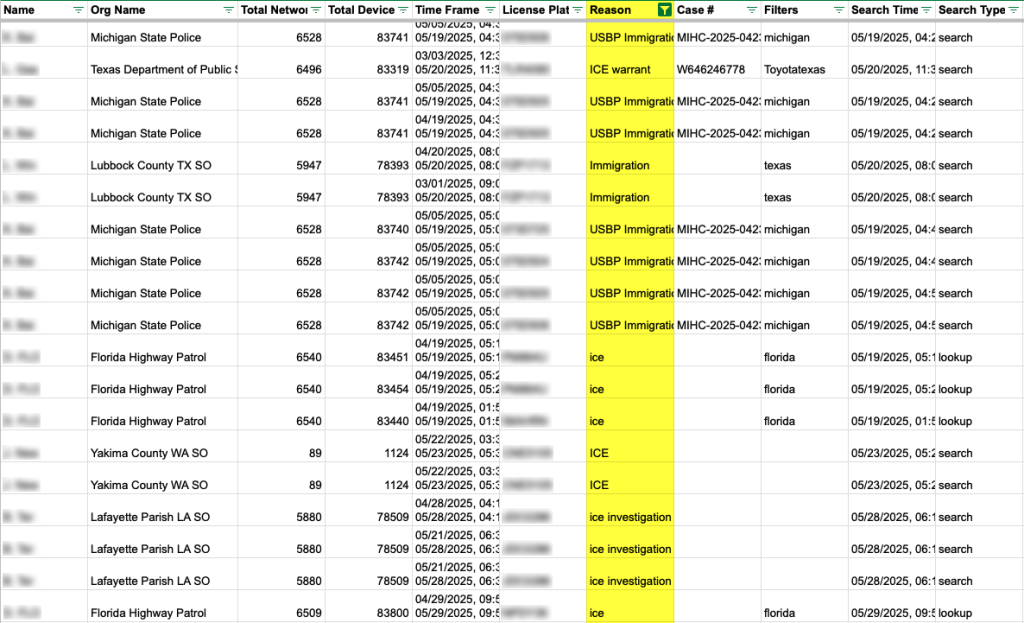Click case number W646246778
The image size is (1024, 623).
coord(717,63)
